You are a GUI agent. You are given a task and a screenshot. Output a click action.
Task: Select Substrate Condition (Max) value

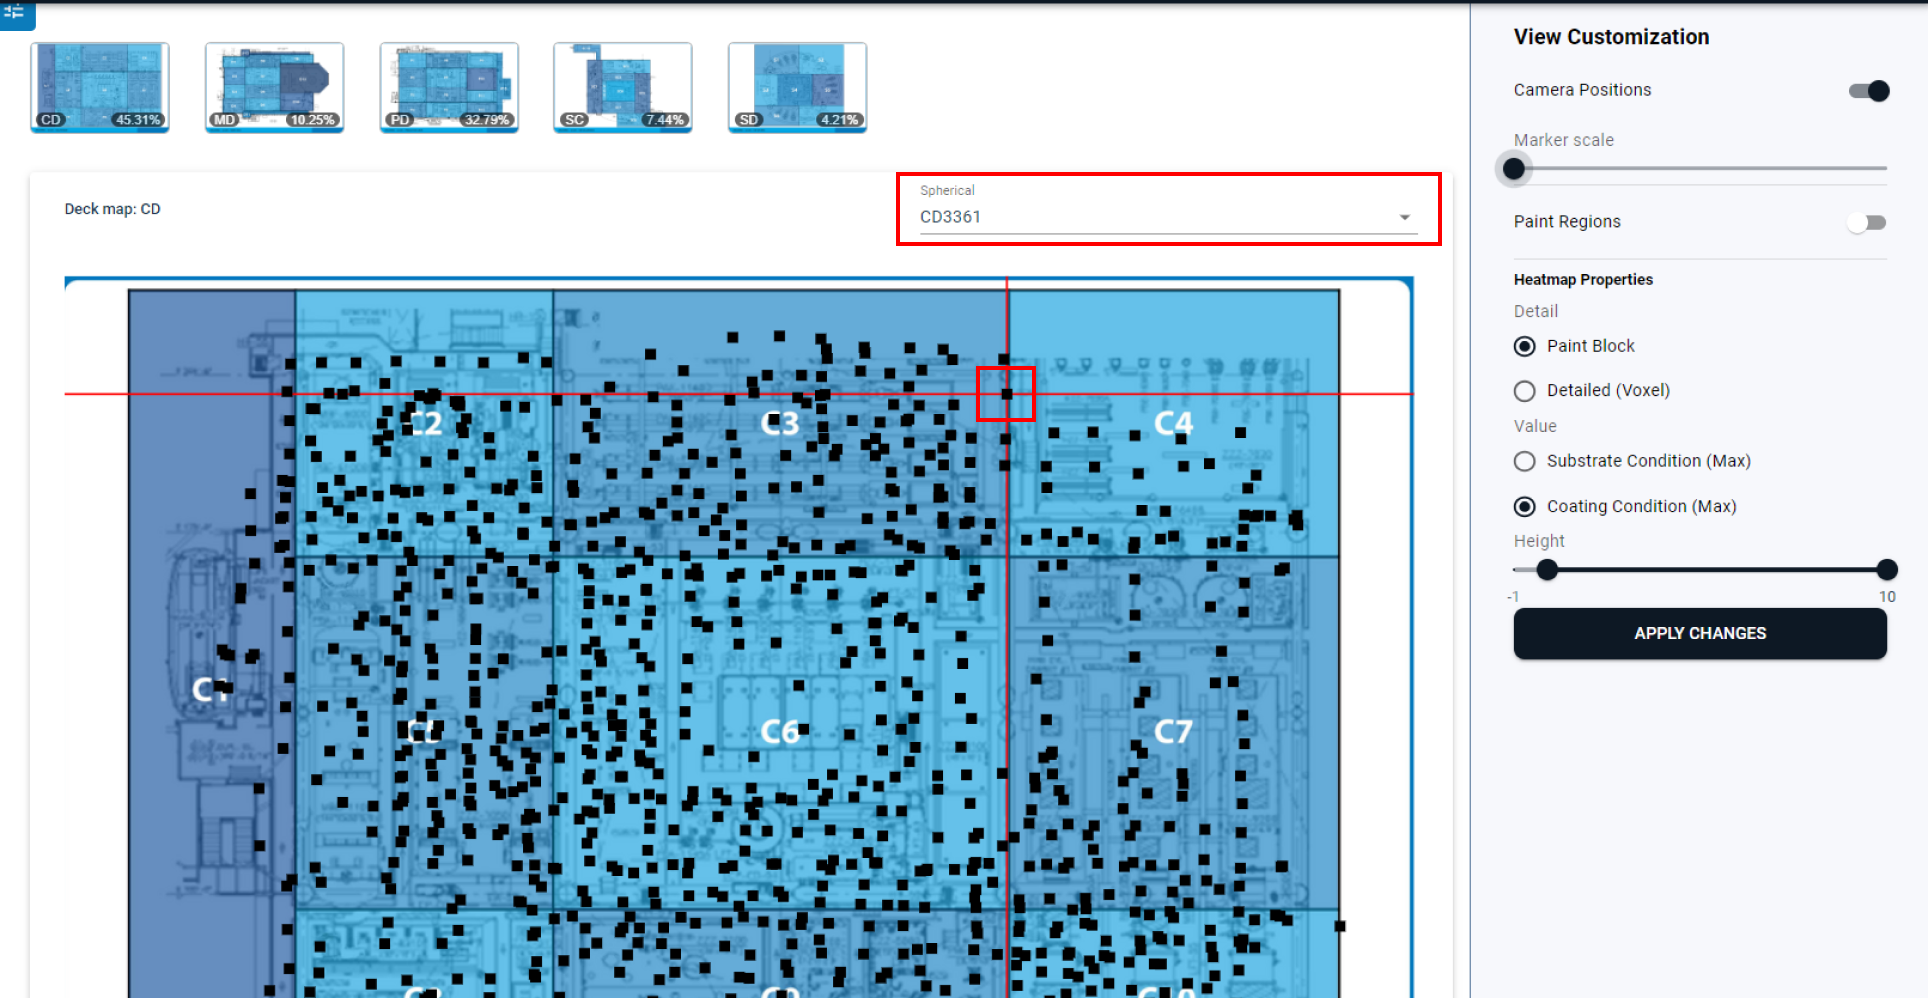click(x=1525, y=461)
